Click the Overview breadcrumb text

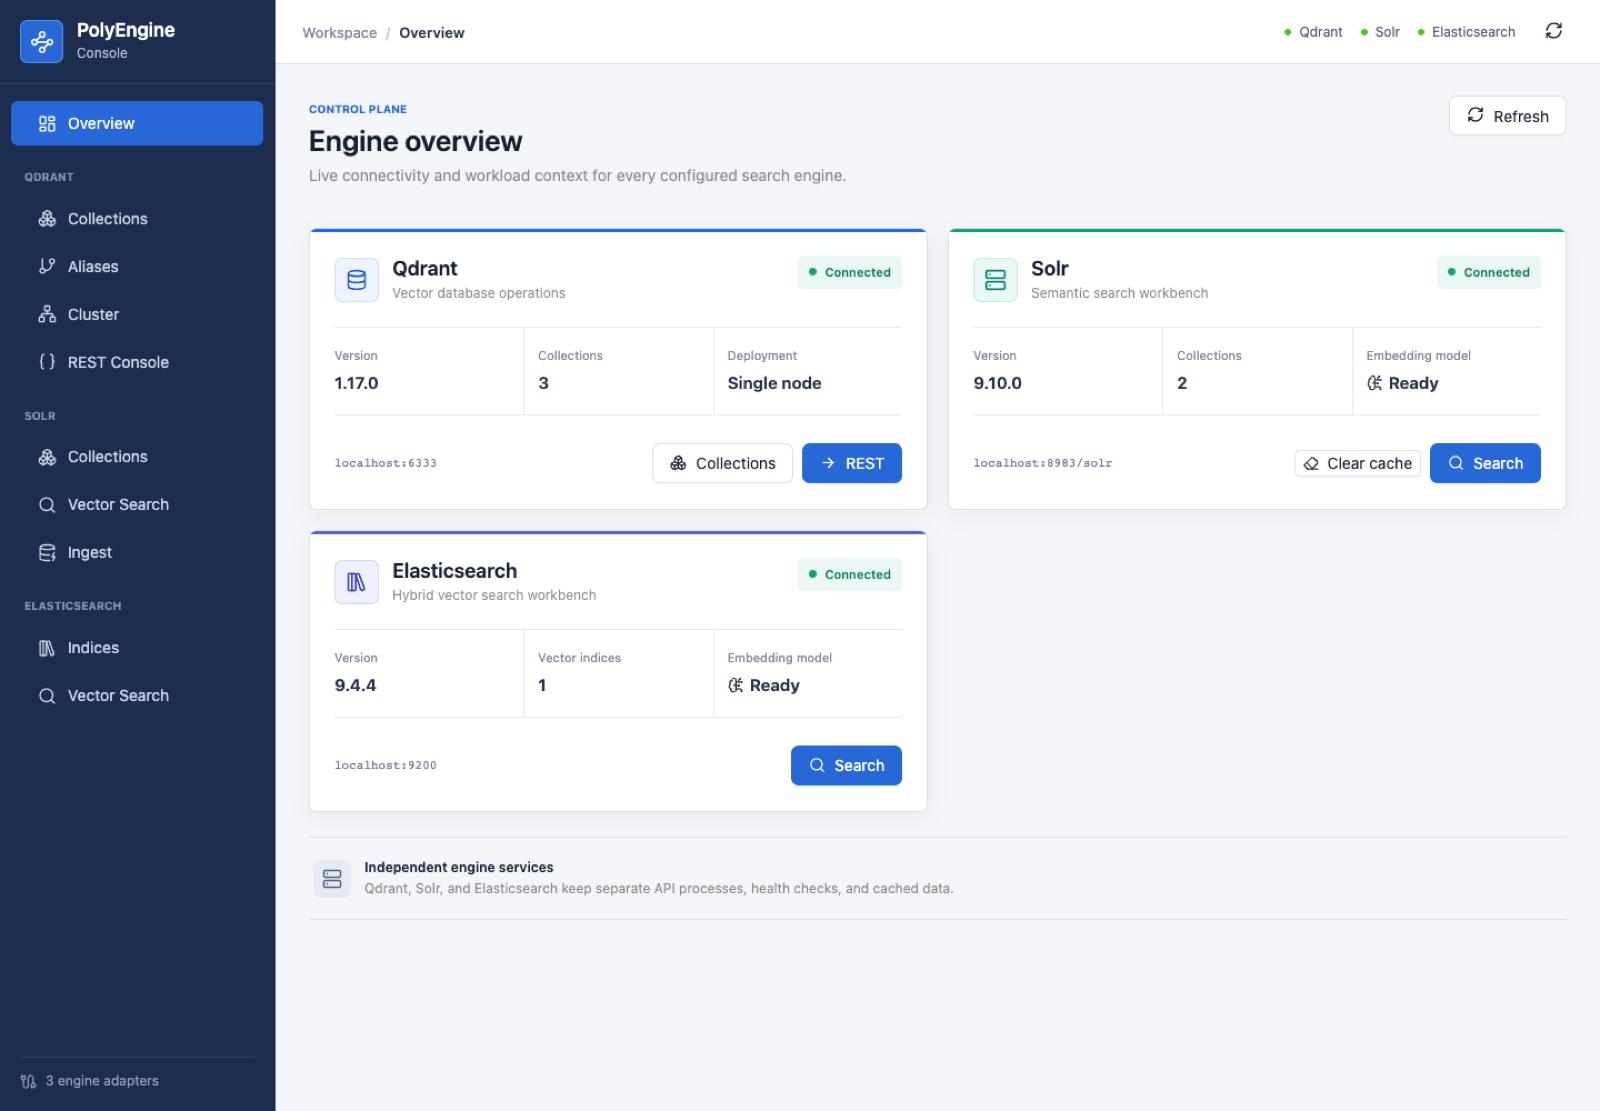click(432, 33)
